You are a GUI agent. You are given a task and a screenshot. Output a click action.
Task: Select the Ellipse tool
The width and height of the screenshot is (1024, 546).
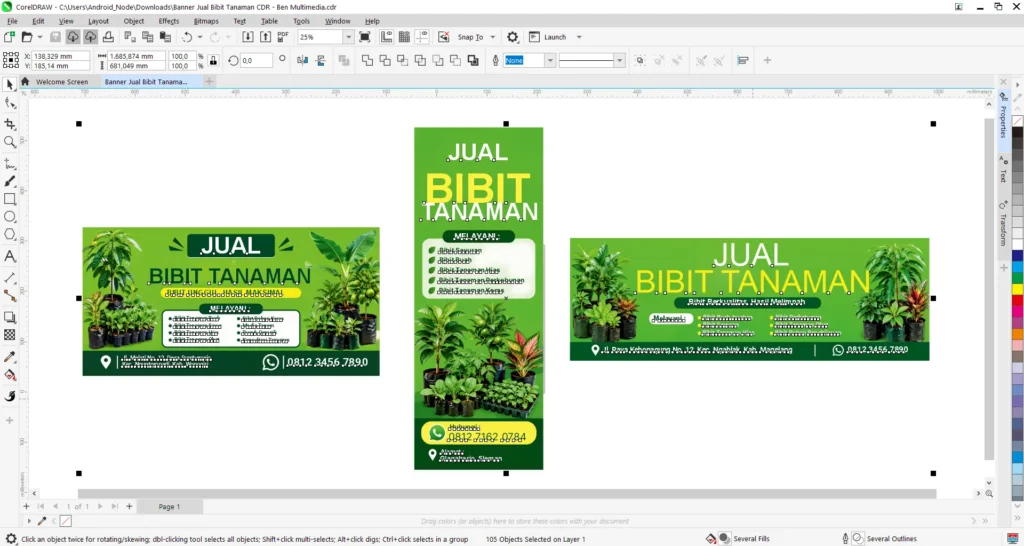(x=10, y=217)
